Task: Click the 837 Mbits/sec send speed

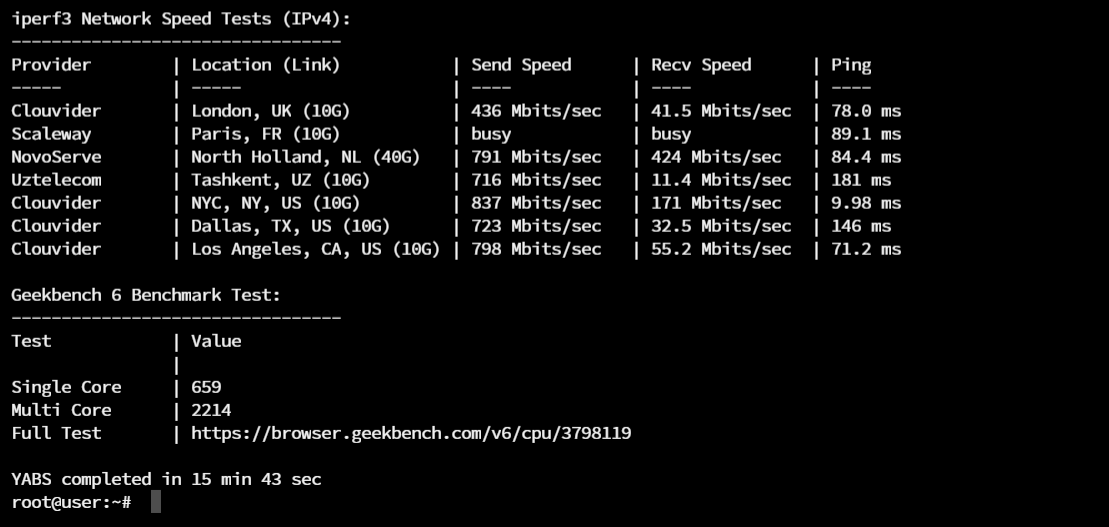Action: (x=536, y=203)
